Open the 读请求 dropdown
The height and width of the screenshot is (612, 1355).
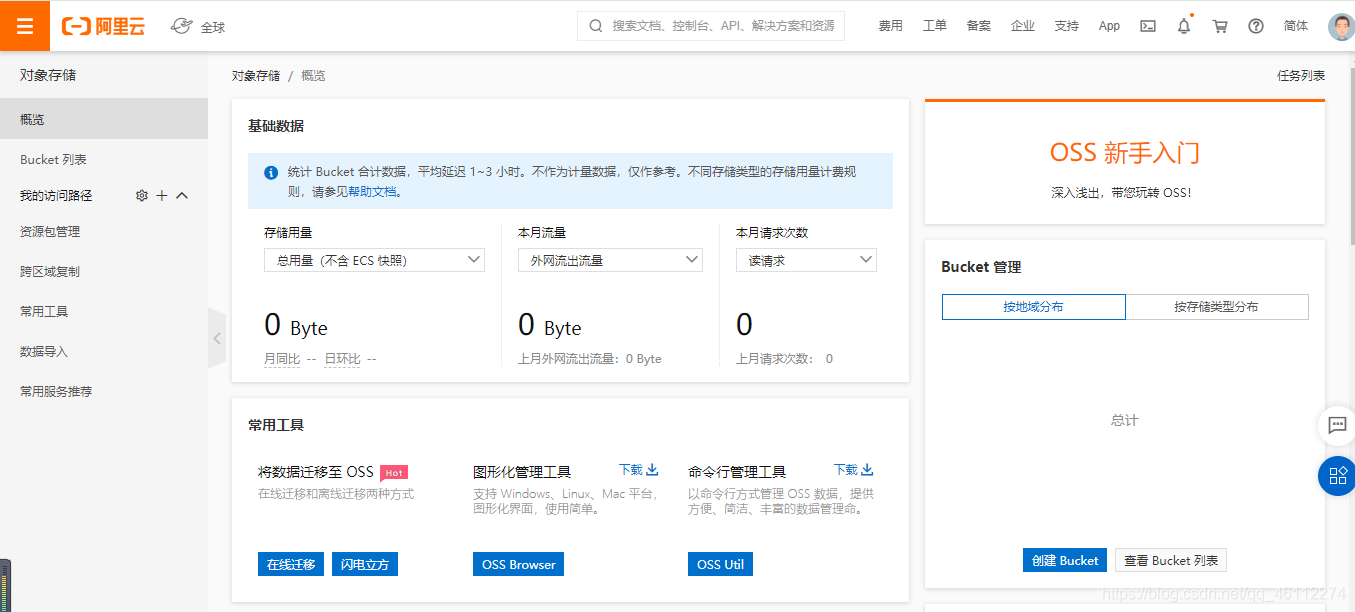(x=806, y=260)
